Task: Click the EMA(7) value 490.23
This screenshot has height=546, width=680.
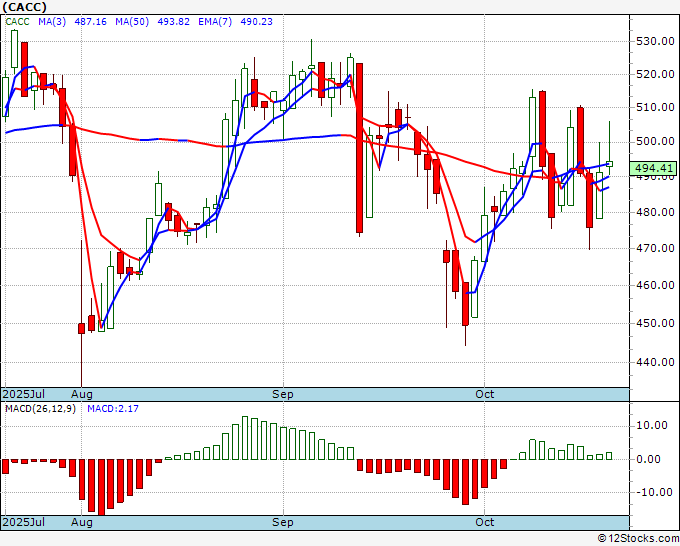Action: [256, 22]
